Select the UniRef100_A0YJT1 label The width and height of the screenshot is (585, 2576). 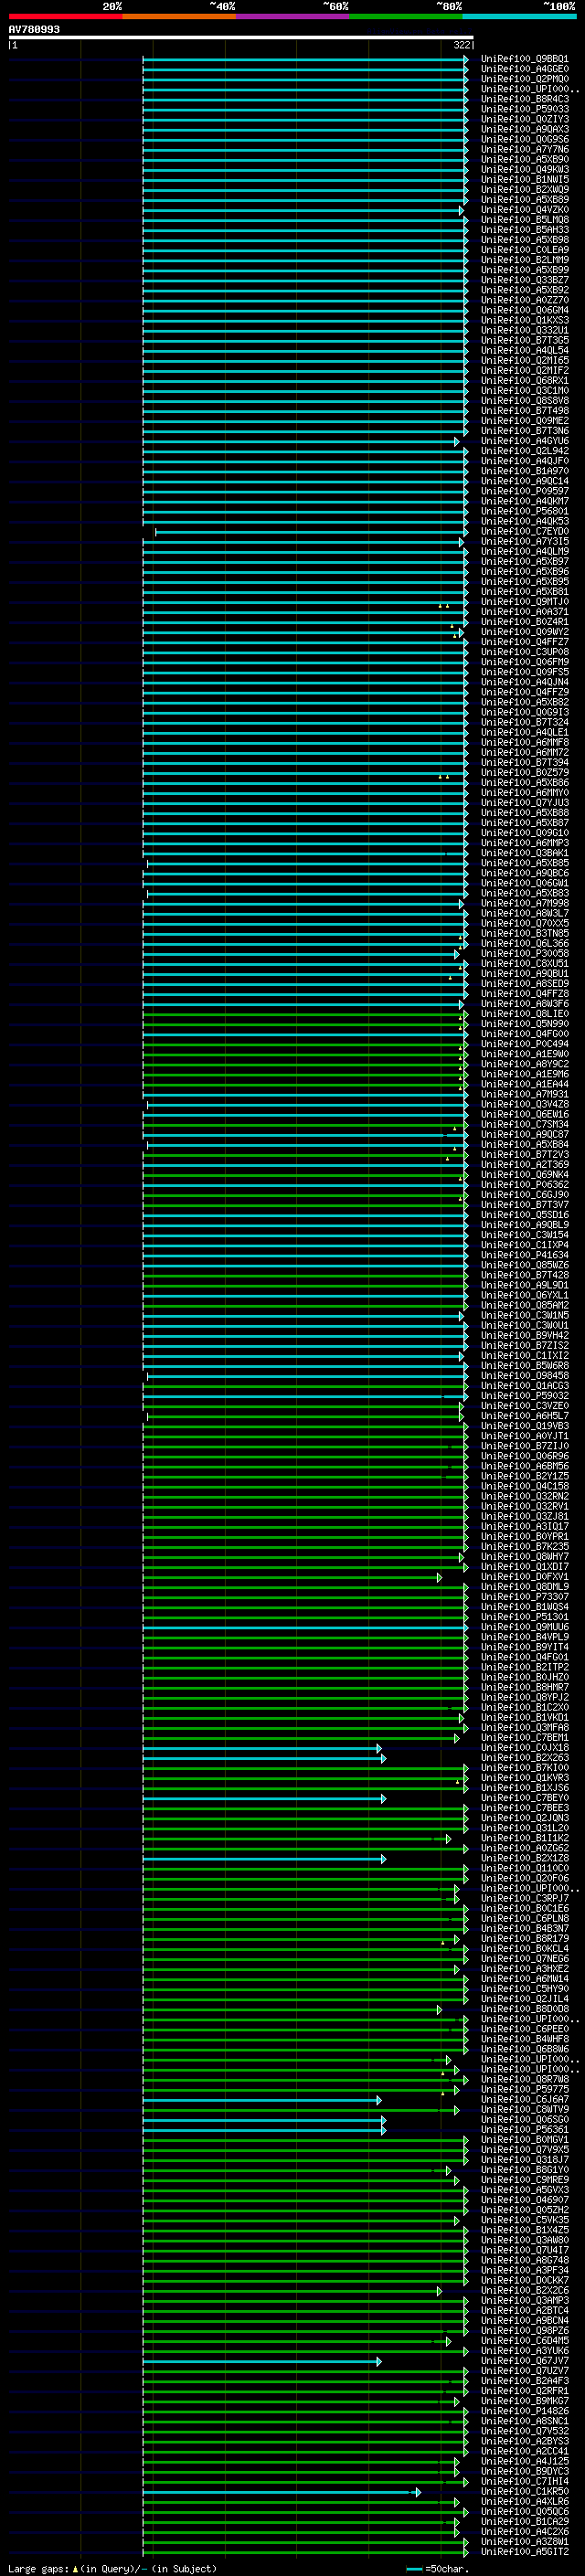(525, 1436)
